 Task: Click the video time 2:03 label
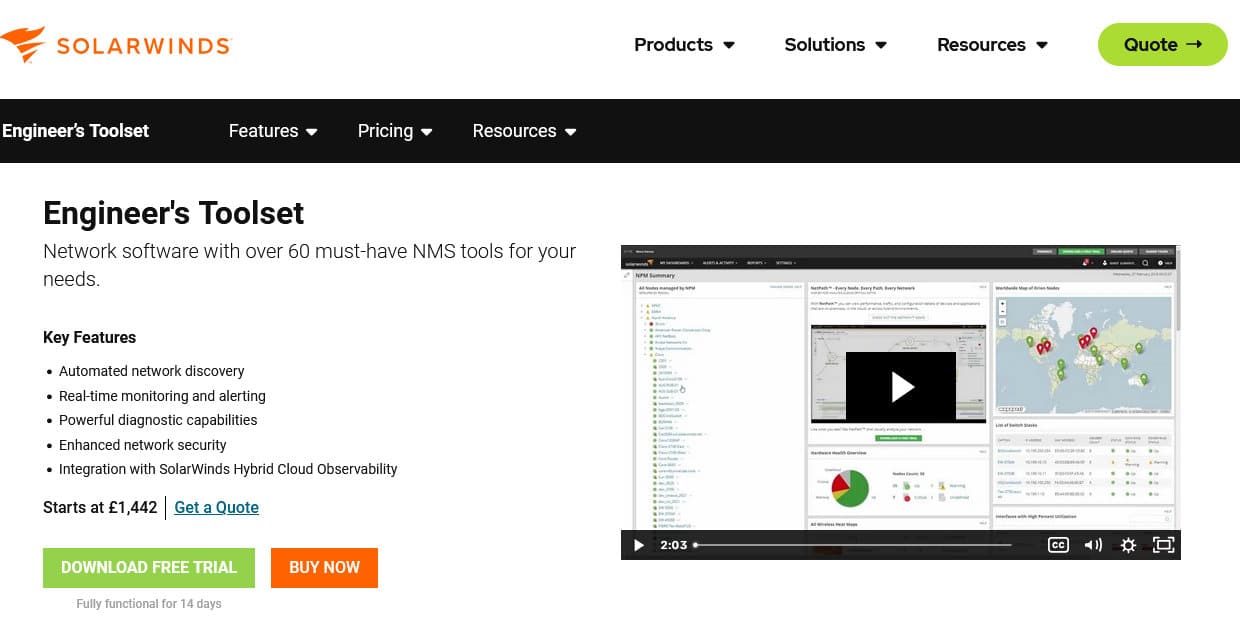[x=673, y=545]
